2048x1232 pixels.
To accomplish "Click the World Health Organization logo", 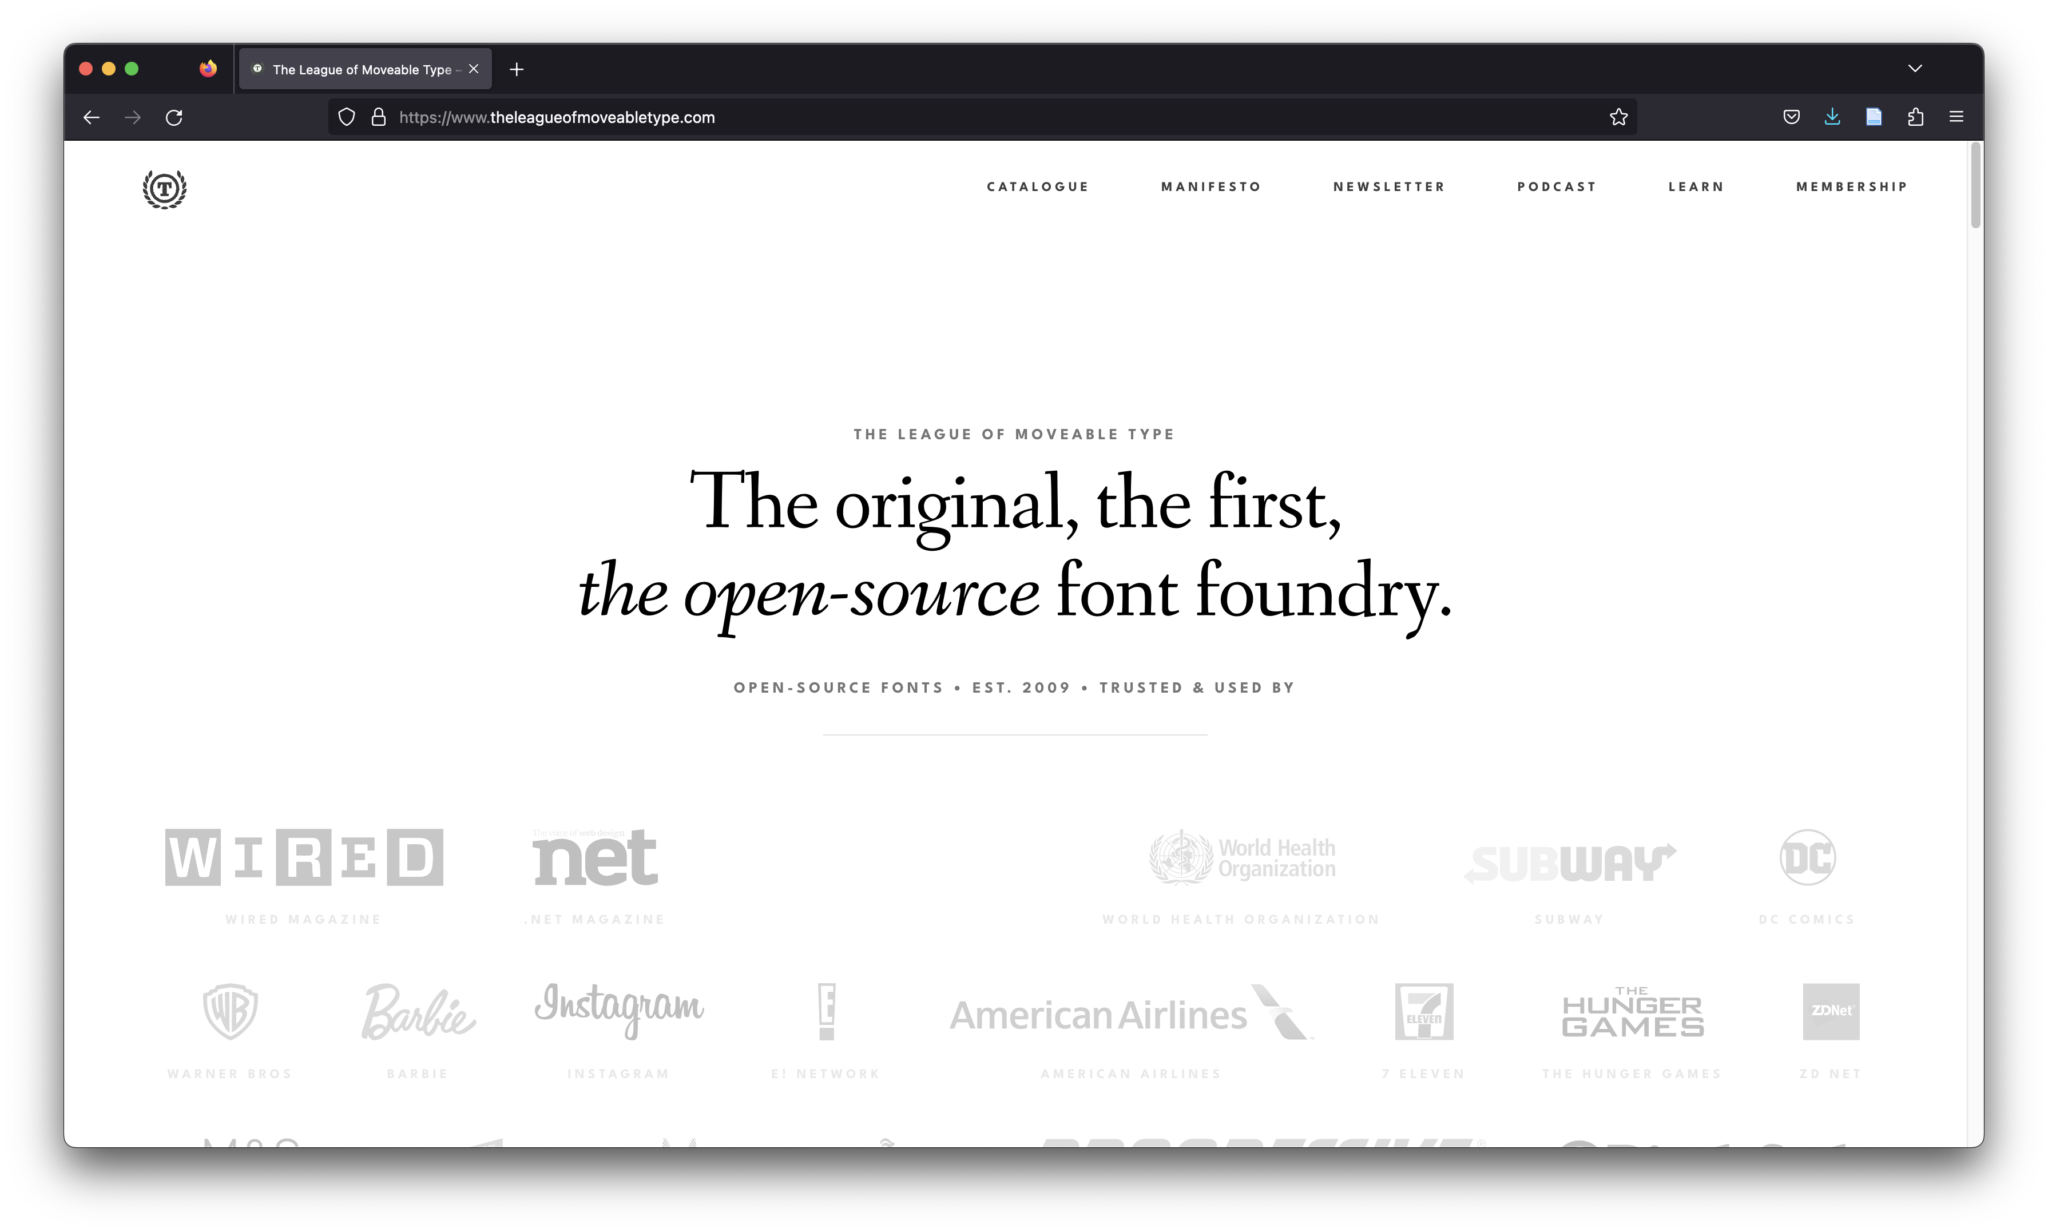I will click(1241, 857).
